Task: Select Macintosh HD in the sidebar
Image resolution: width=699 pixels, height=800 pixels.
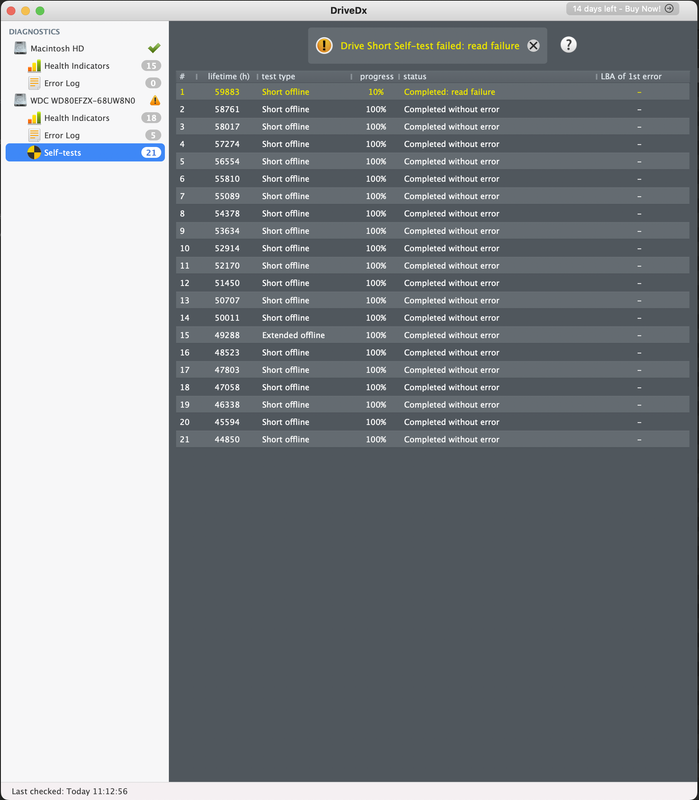Action: tap(85, 48)
